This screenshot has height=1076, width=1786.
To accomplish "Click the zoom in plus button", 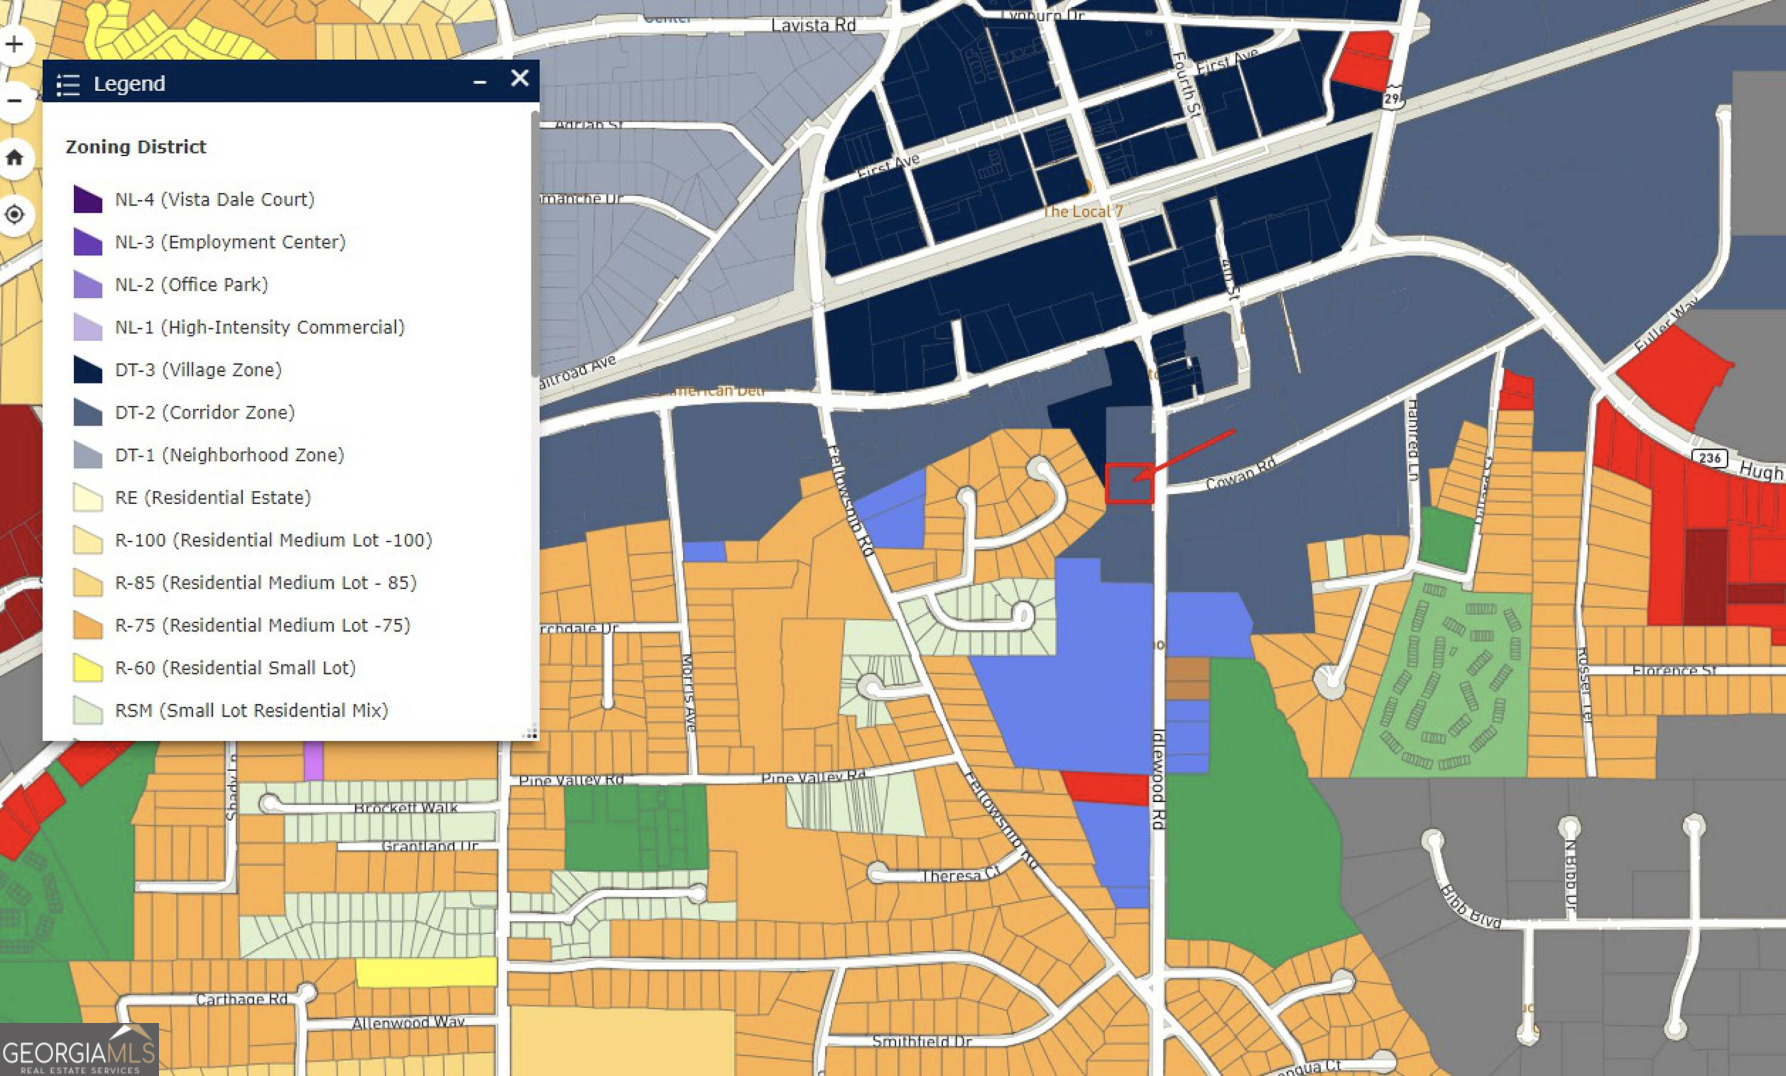I will pyautogui.click(x=15, y=45).
